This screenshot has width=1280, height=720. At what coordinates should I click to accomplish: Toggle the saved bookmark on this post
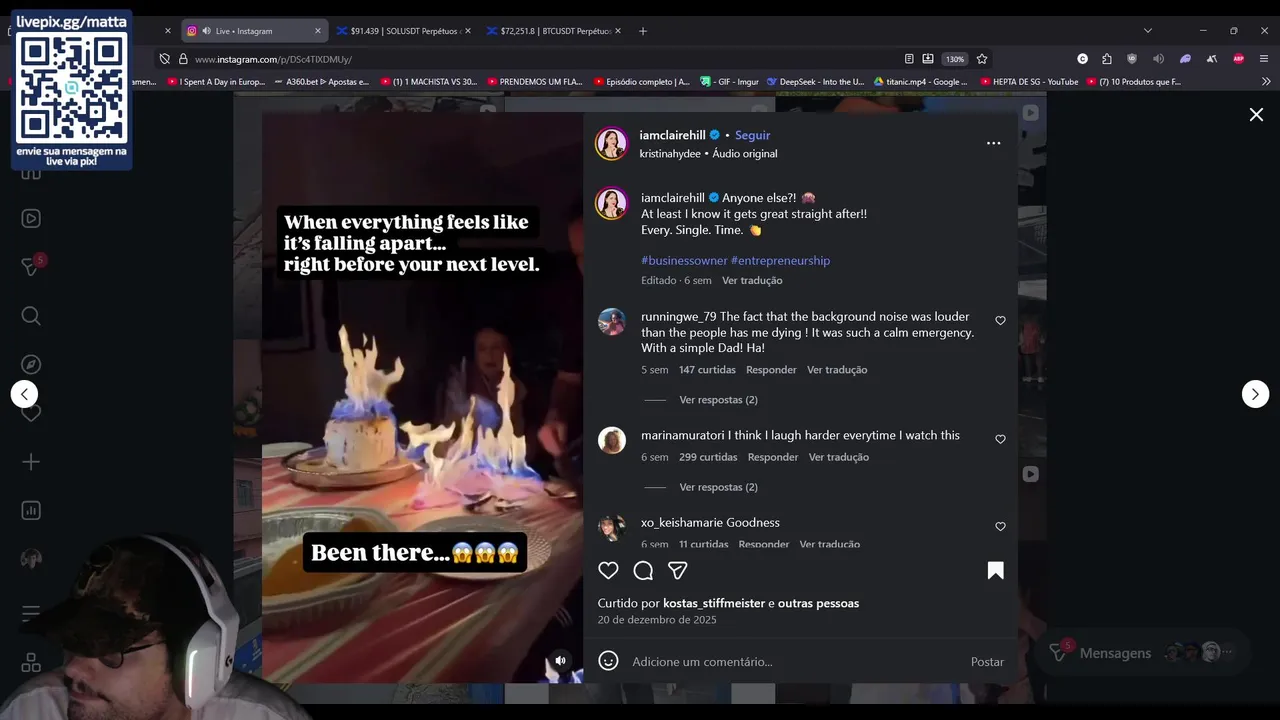pos(995,570)
